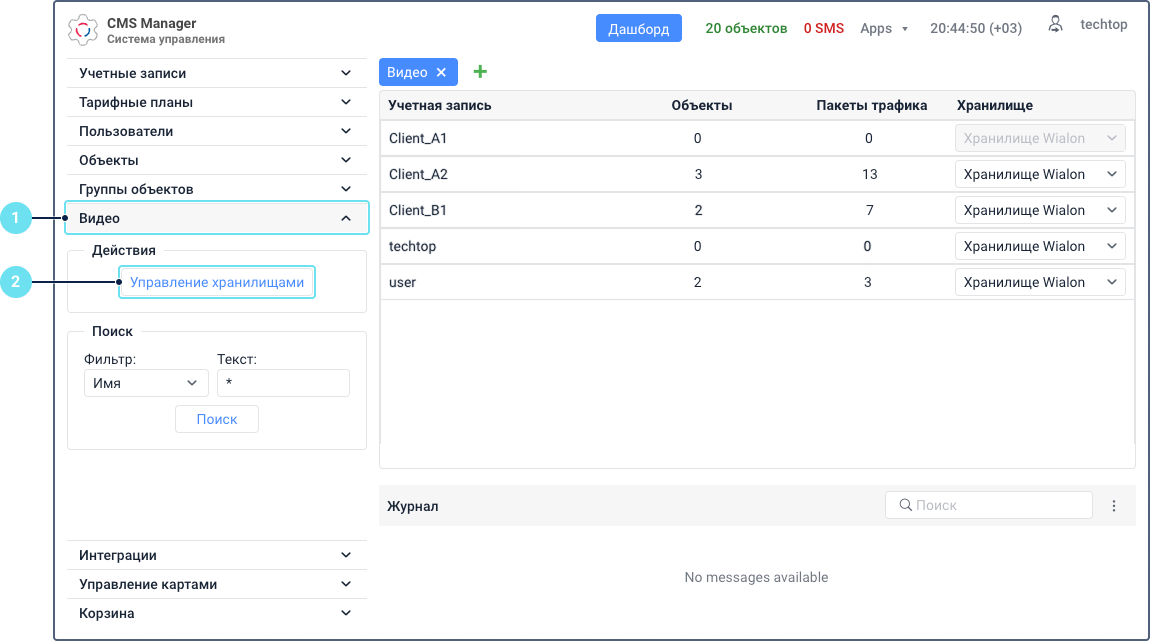The image size is (1150, 641).
Task: Click the asterisk text input field
Action: click(283, 382)
